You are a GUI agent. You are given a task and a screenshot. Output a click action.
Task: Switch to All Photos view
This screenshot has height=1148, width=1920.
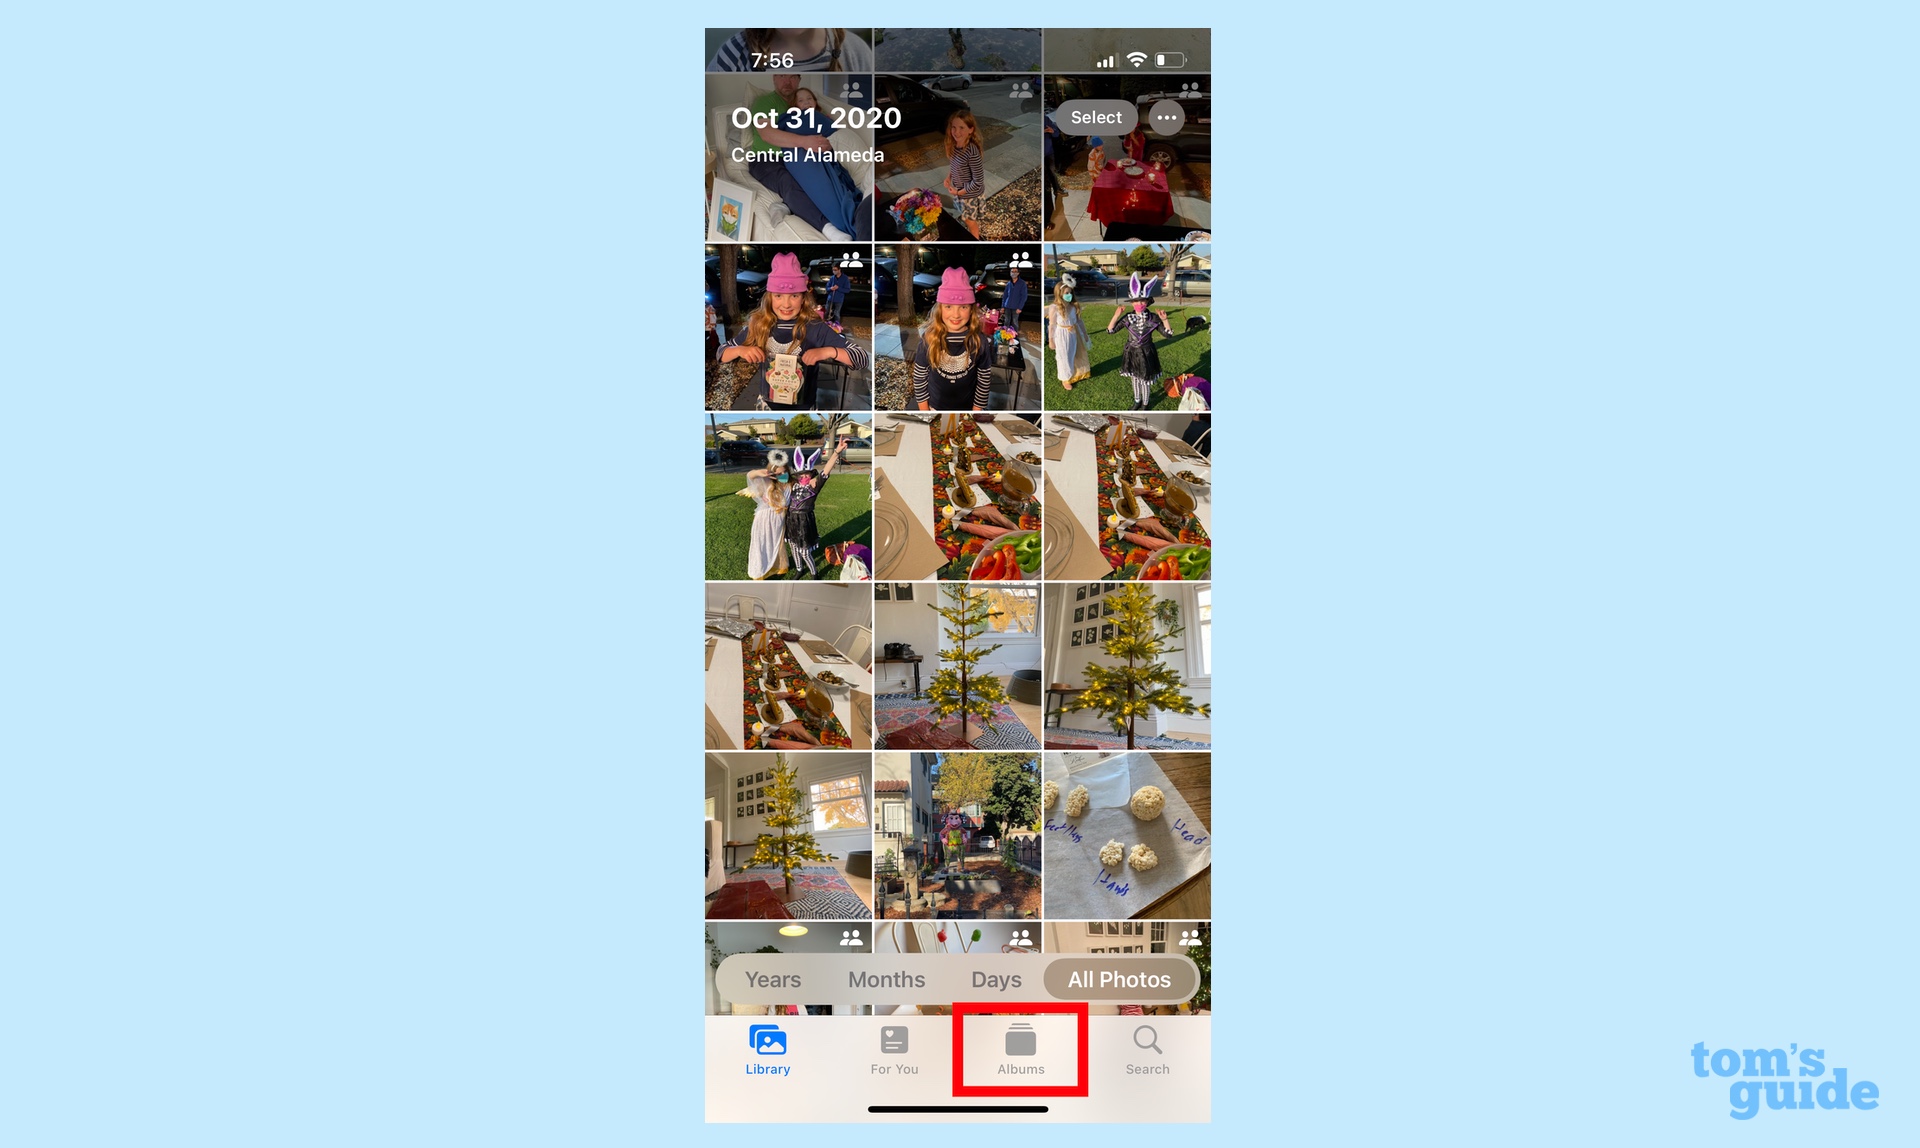tap(1121, 979)
